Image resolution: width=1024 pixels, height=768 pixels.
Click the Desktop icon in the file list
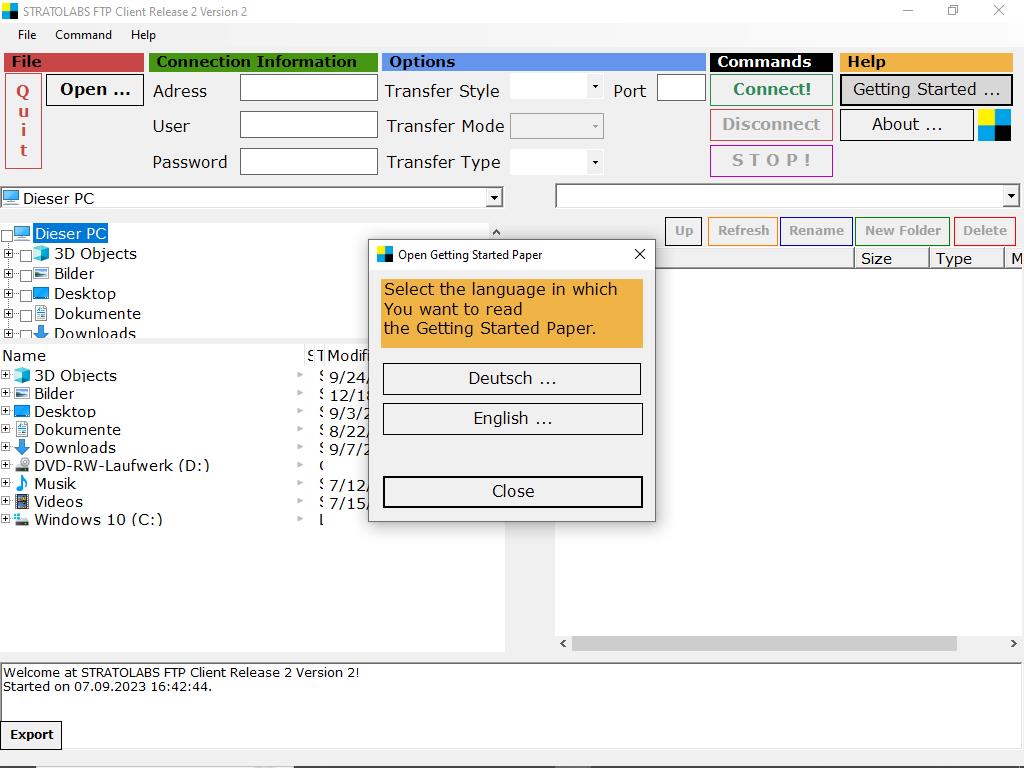coord(22,411)
